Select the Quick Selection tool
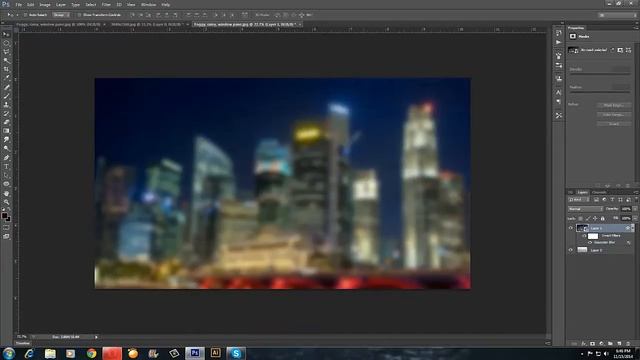Screen dimensions: 640x360 tap(6, 60)
